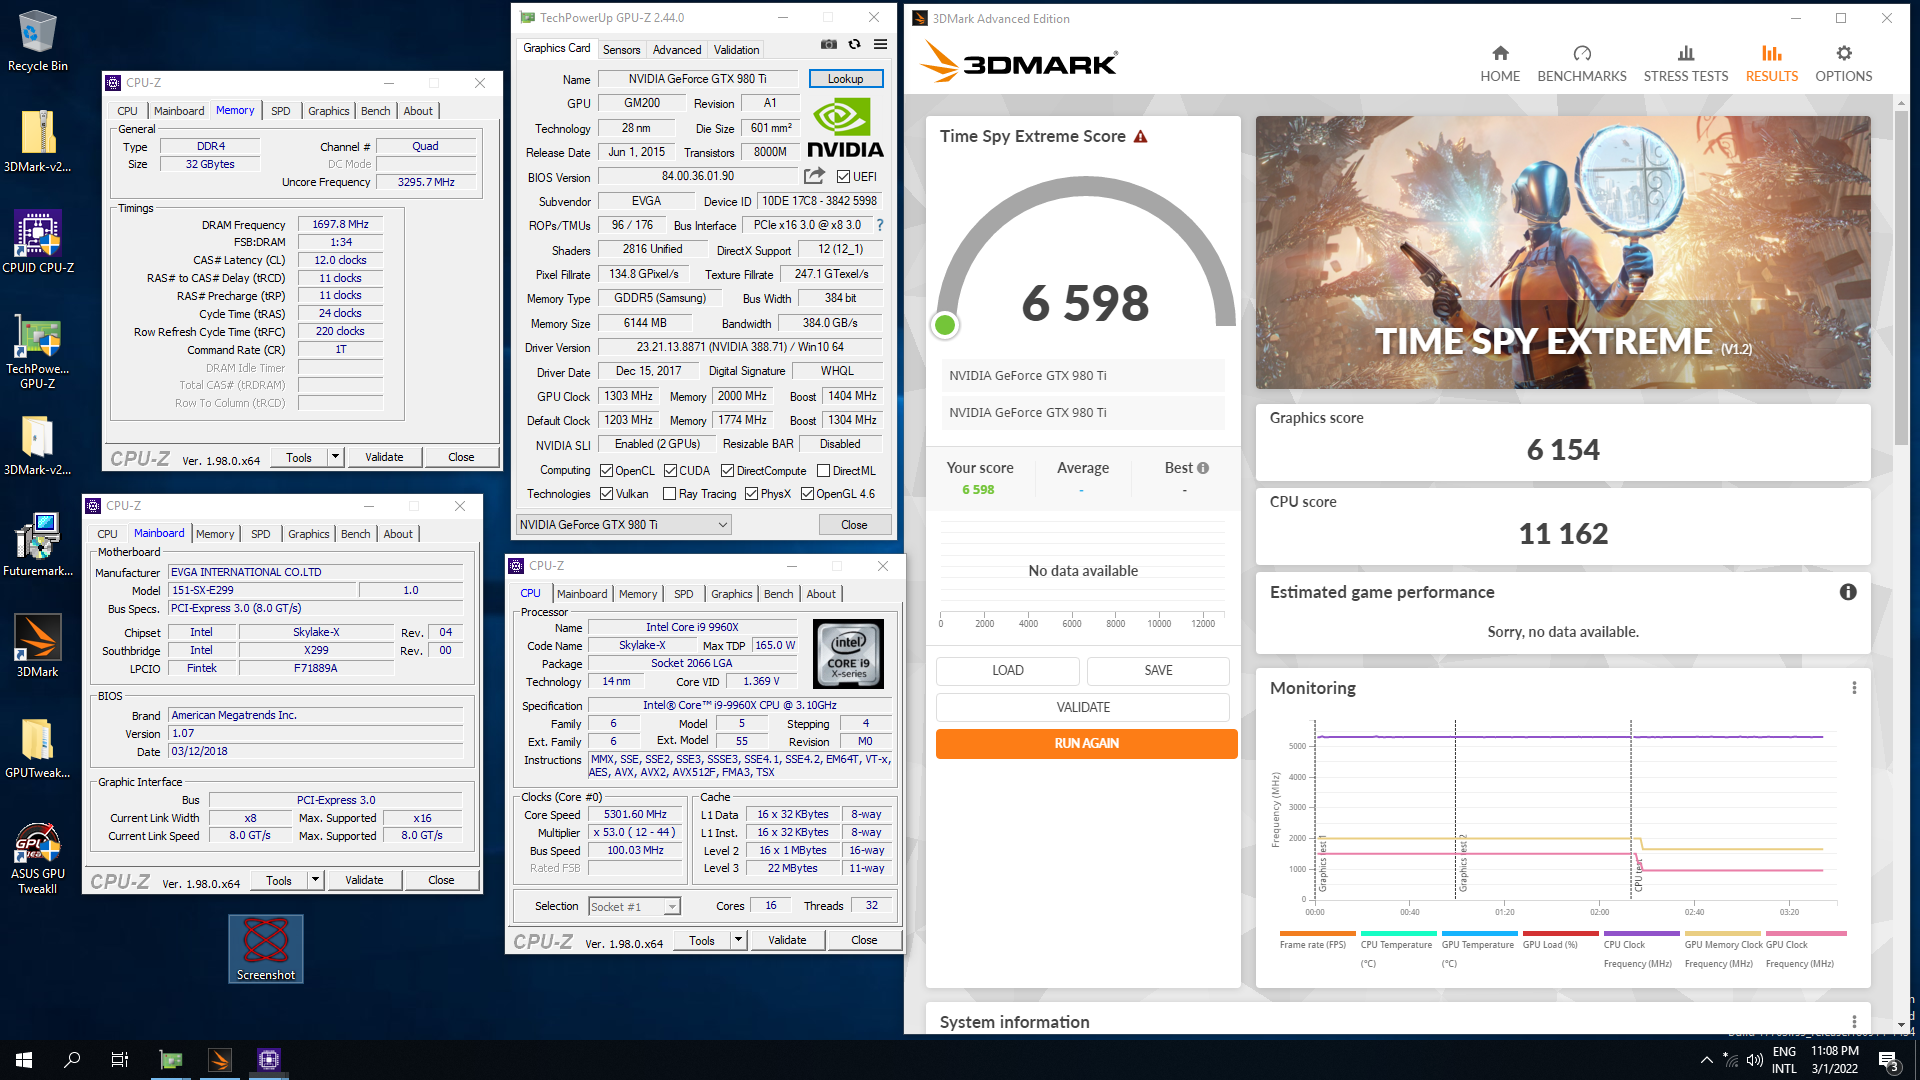Click GPU-Z camera screenshot icon
This screenshot has height=1080, width=1920.
point(829,44)
